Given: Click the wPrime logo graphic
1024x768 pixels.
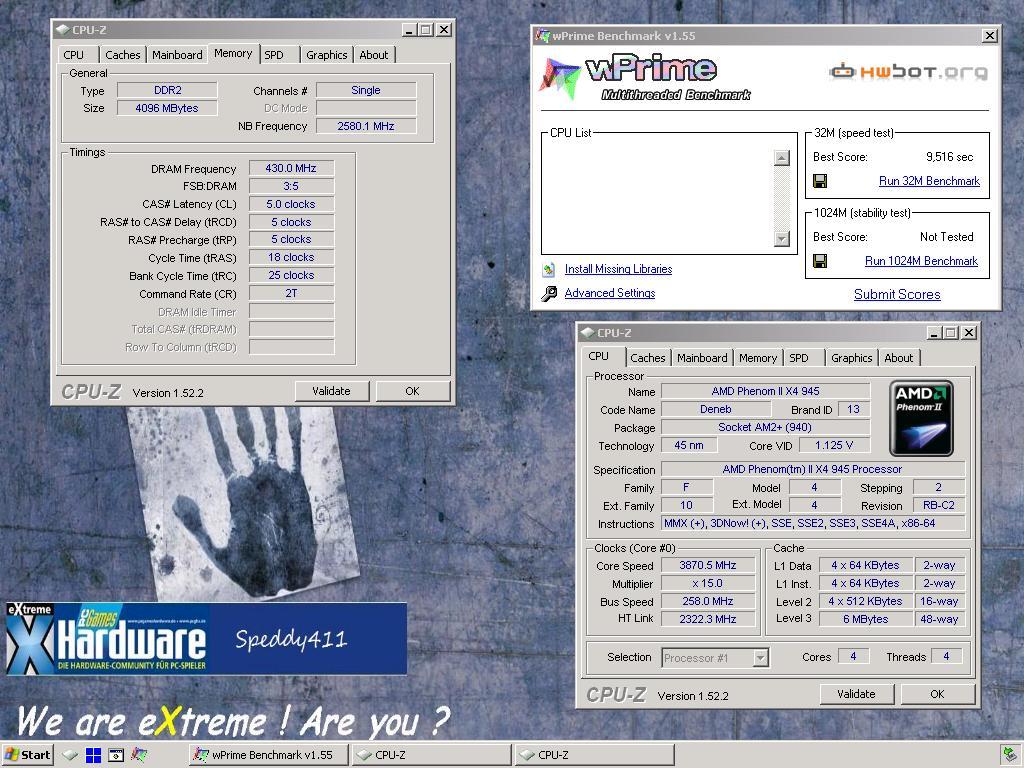Looking at the screenshot, I should click(643, 77).
